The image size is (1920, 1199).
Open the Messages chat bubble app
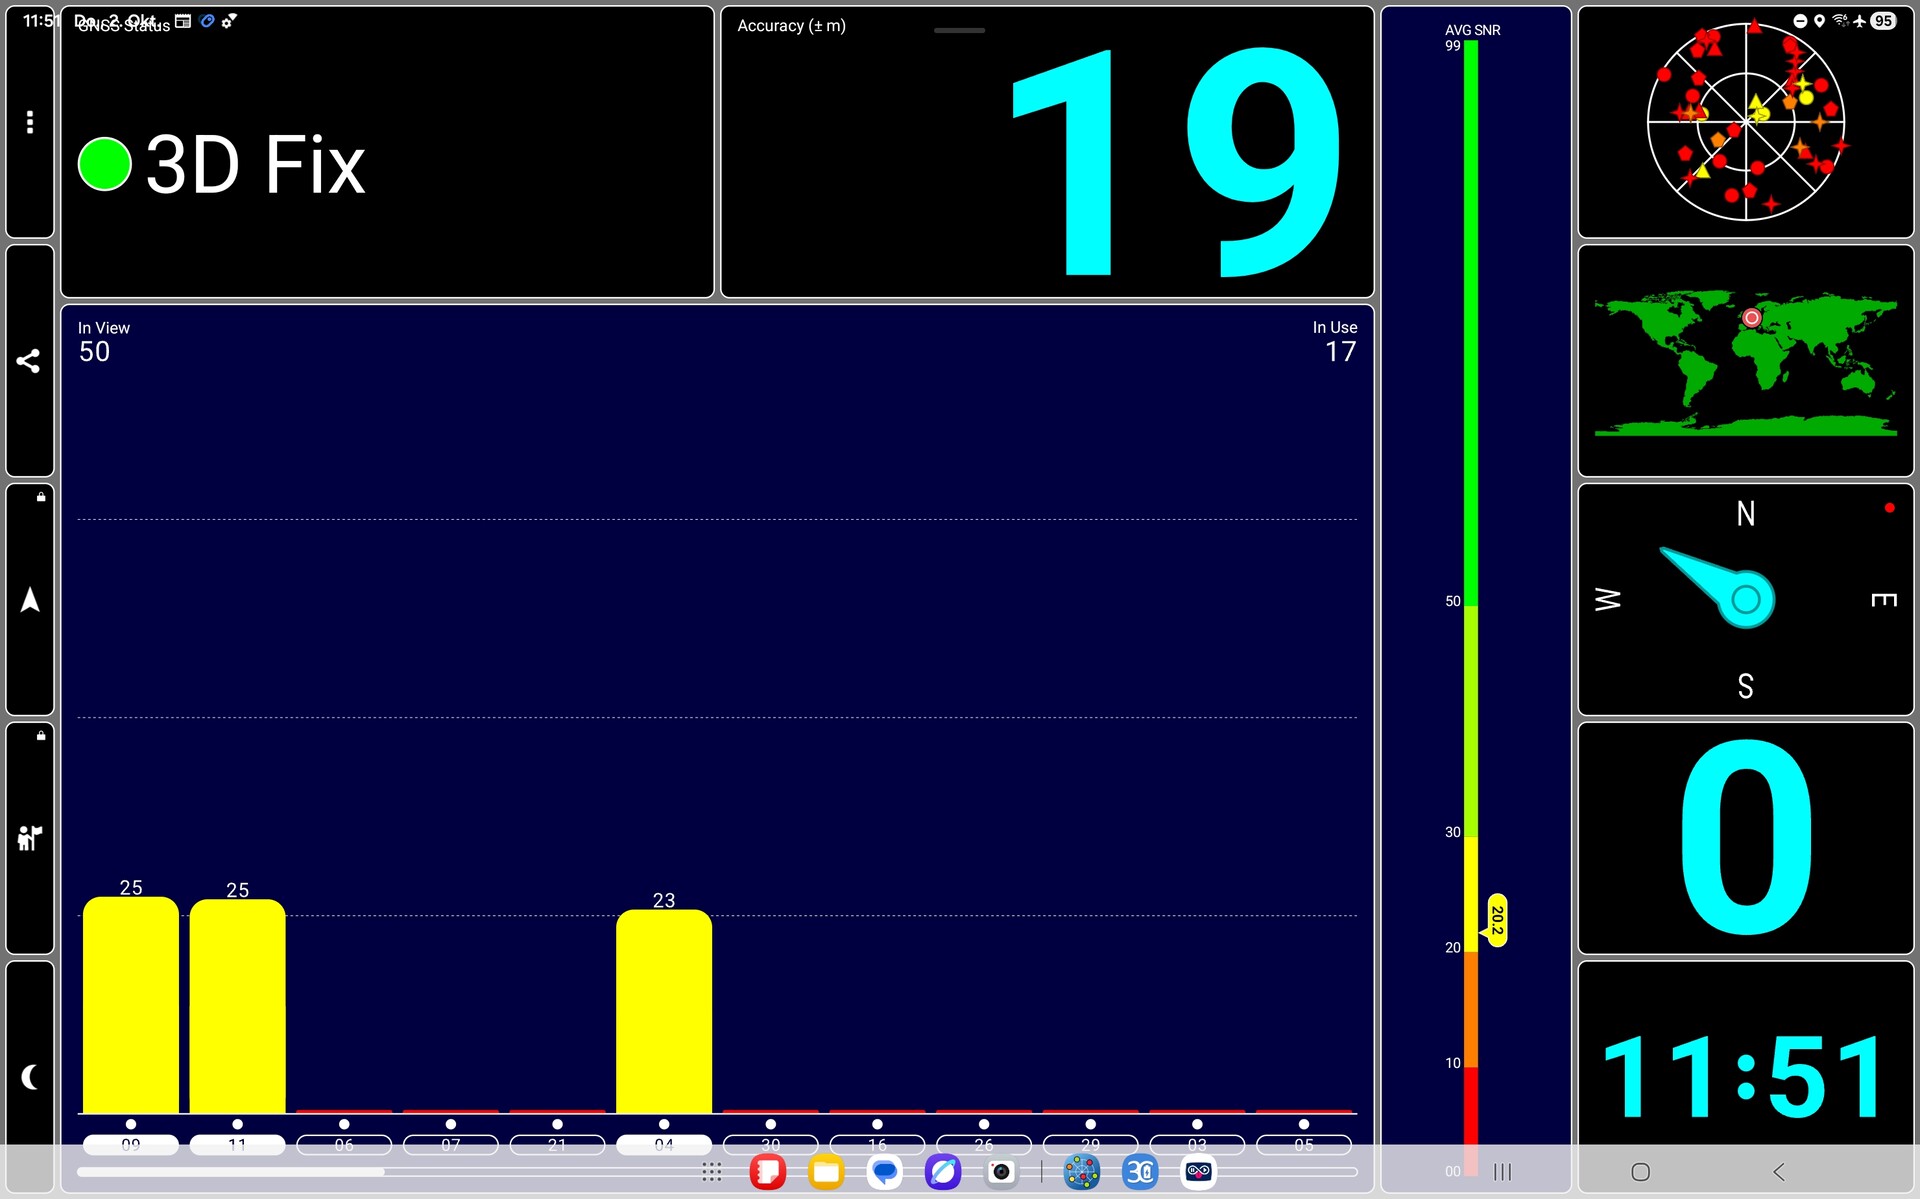pos(884,1172)
